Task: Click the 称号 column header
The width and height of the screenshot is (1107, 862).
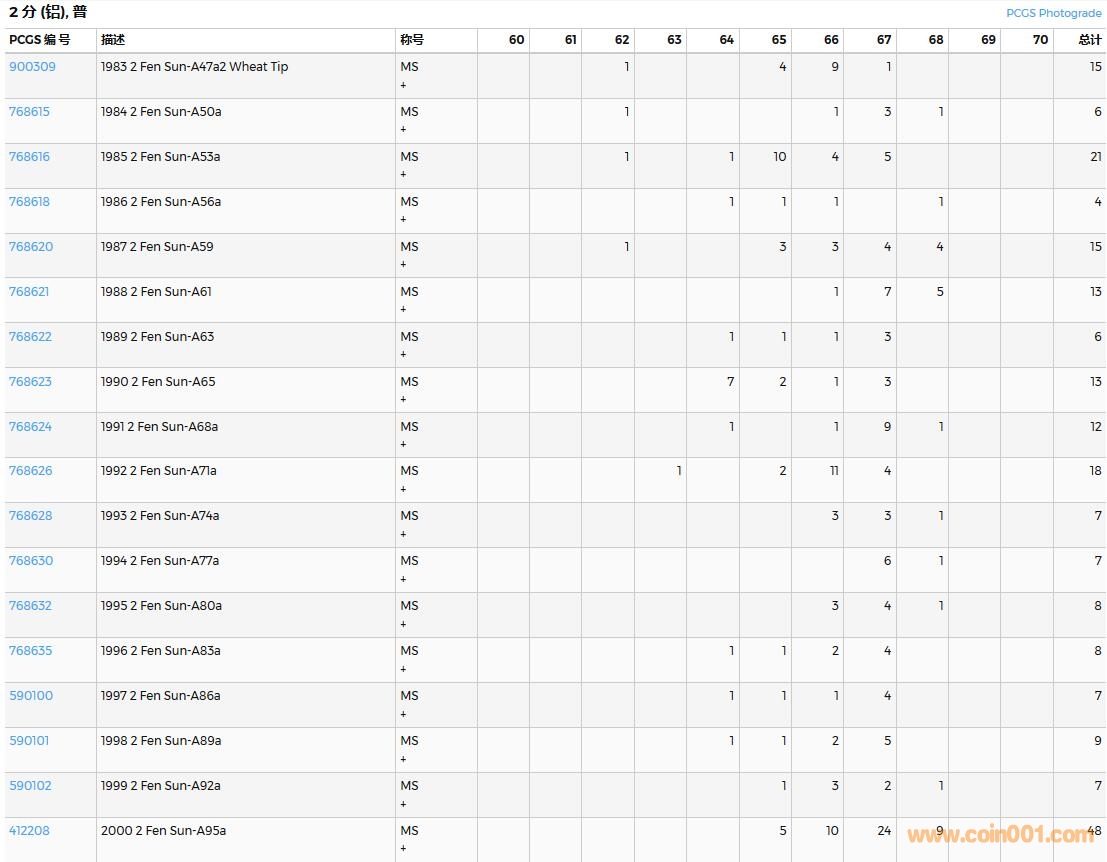Action: click(x=412, y=40)
